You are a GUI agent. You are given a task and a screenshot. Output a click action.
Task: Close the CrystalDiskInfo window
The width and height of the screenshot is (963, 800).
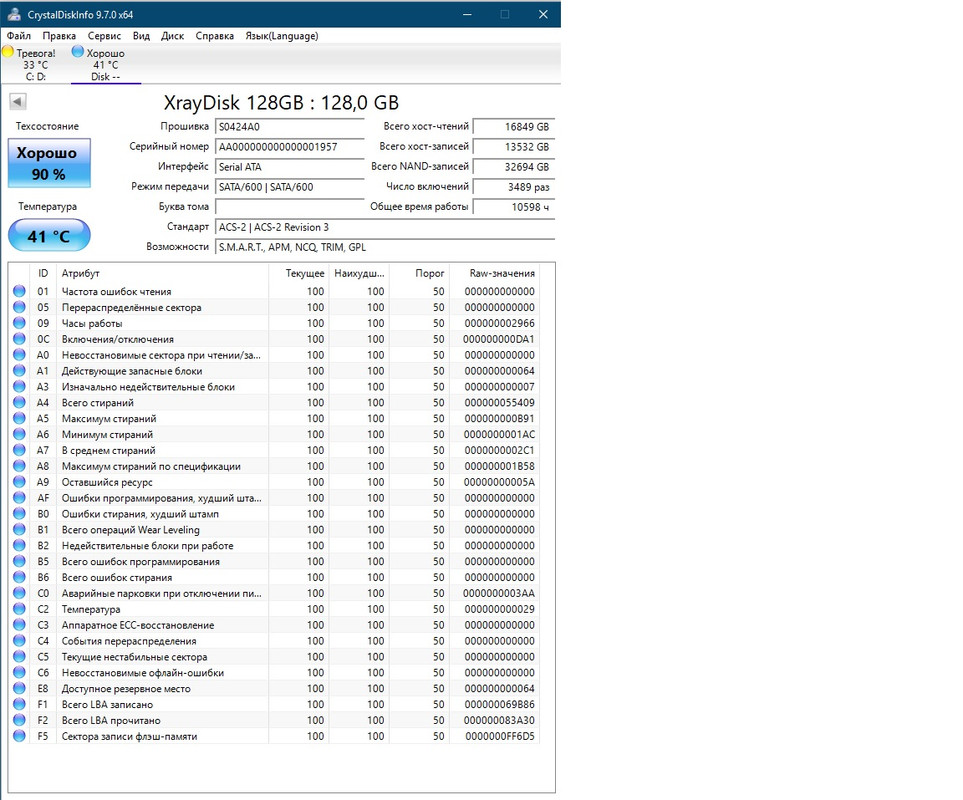543,14
